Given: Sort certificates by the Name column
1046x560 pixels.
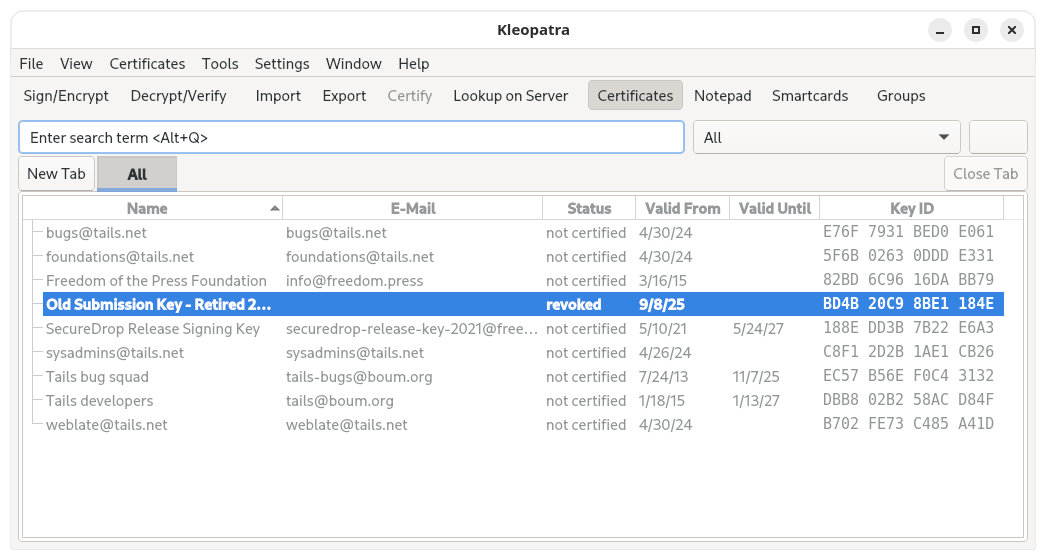Looking at the screenshot, I should pos(147,209).
